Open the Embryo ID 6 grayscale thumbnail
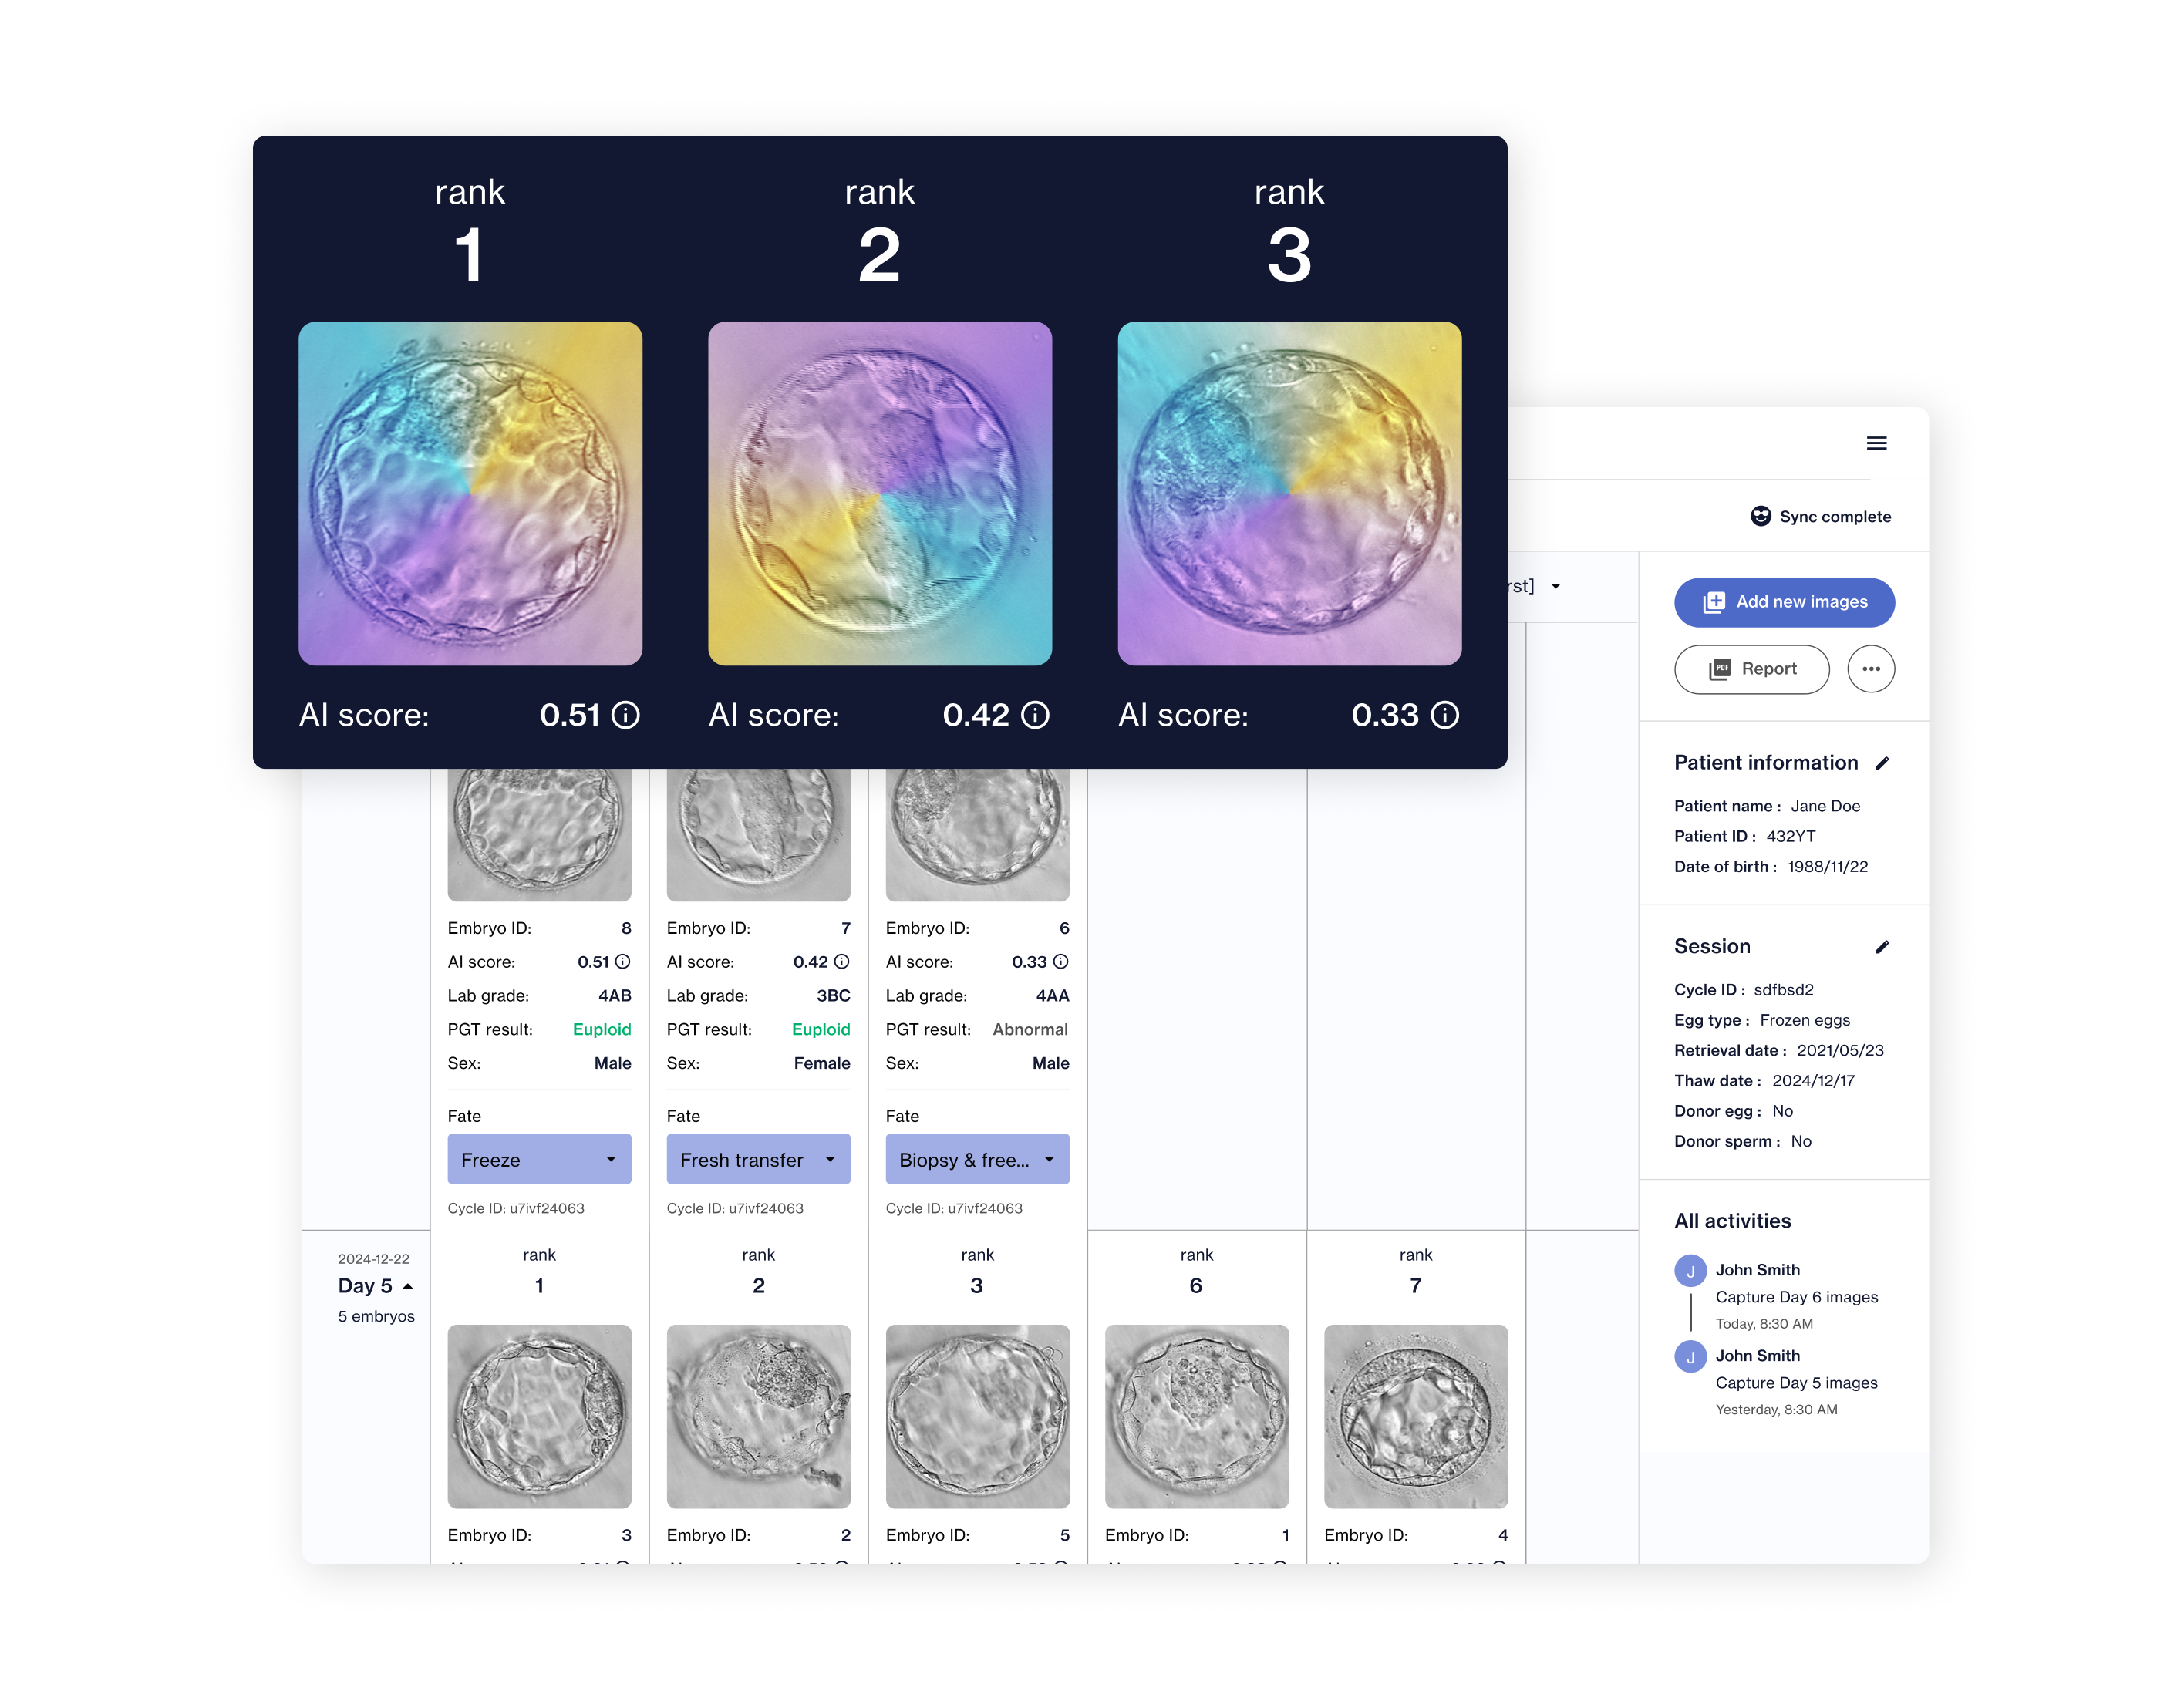This screenshot has height=1681, width=2184. click(977, 834)
